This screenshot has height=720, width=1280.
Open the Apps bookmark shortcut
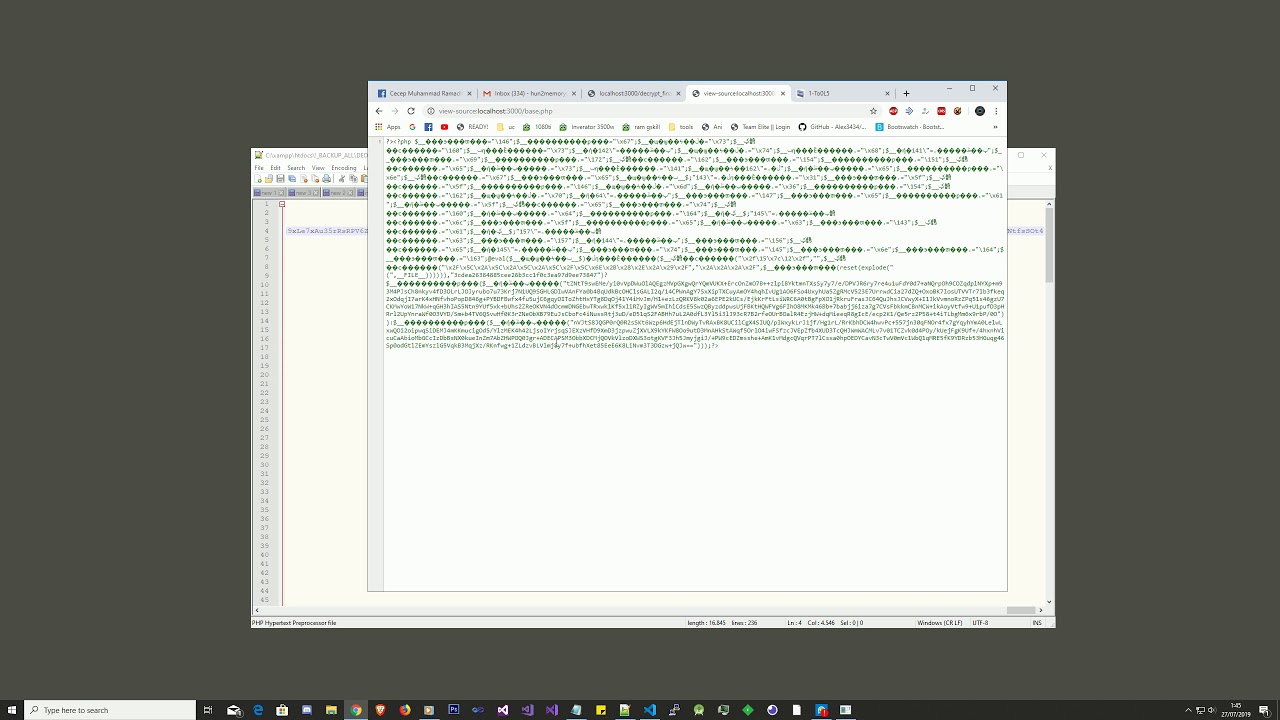[x=388, y=127]
